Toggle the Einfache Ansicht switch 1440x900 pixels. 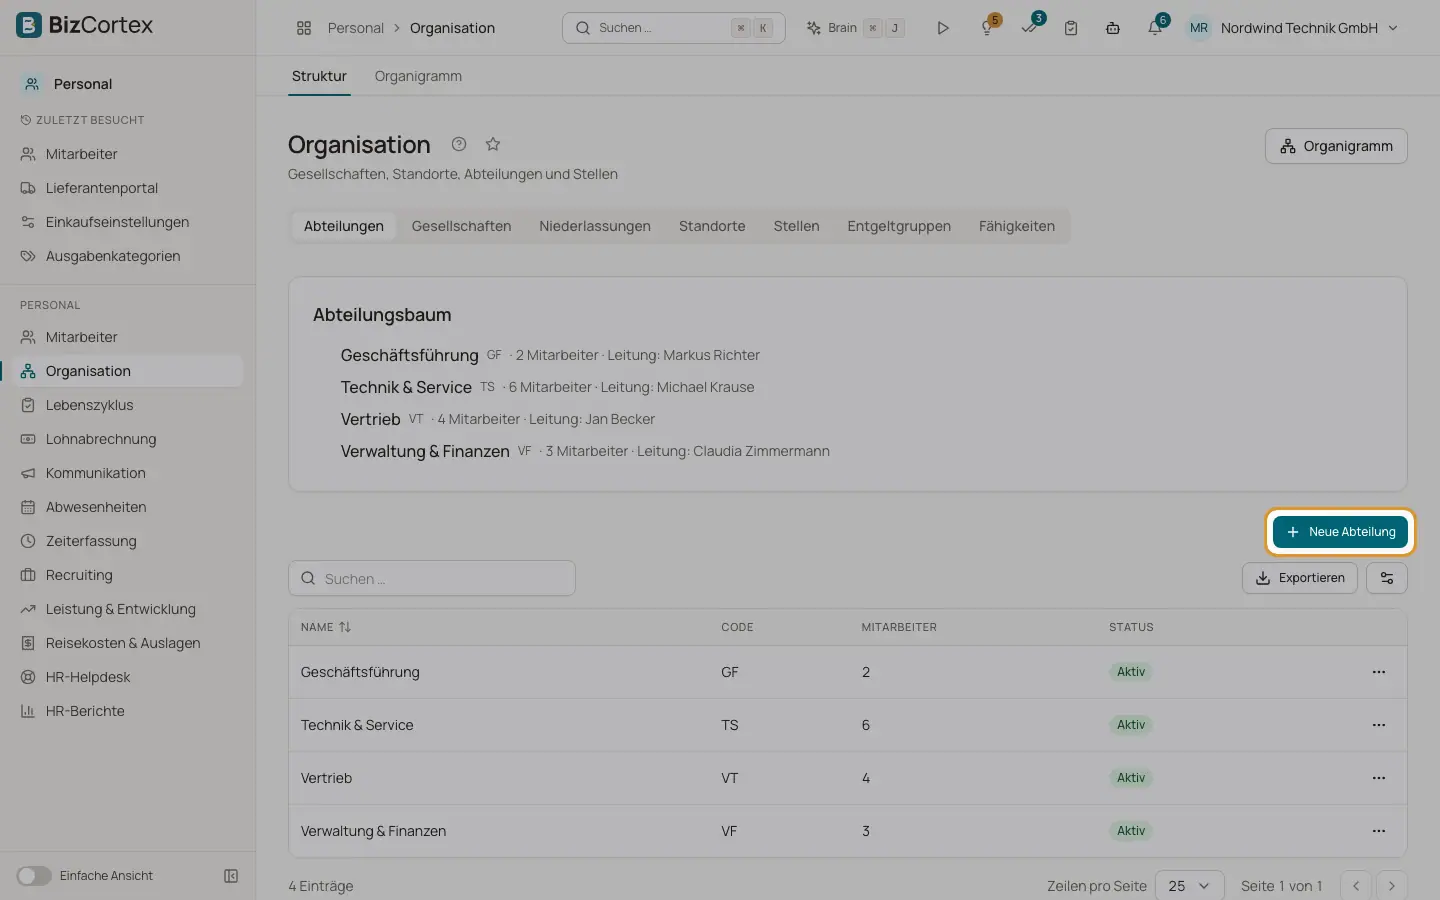pos(34,876)
